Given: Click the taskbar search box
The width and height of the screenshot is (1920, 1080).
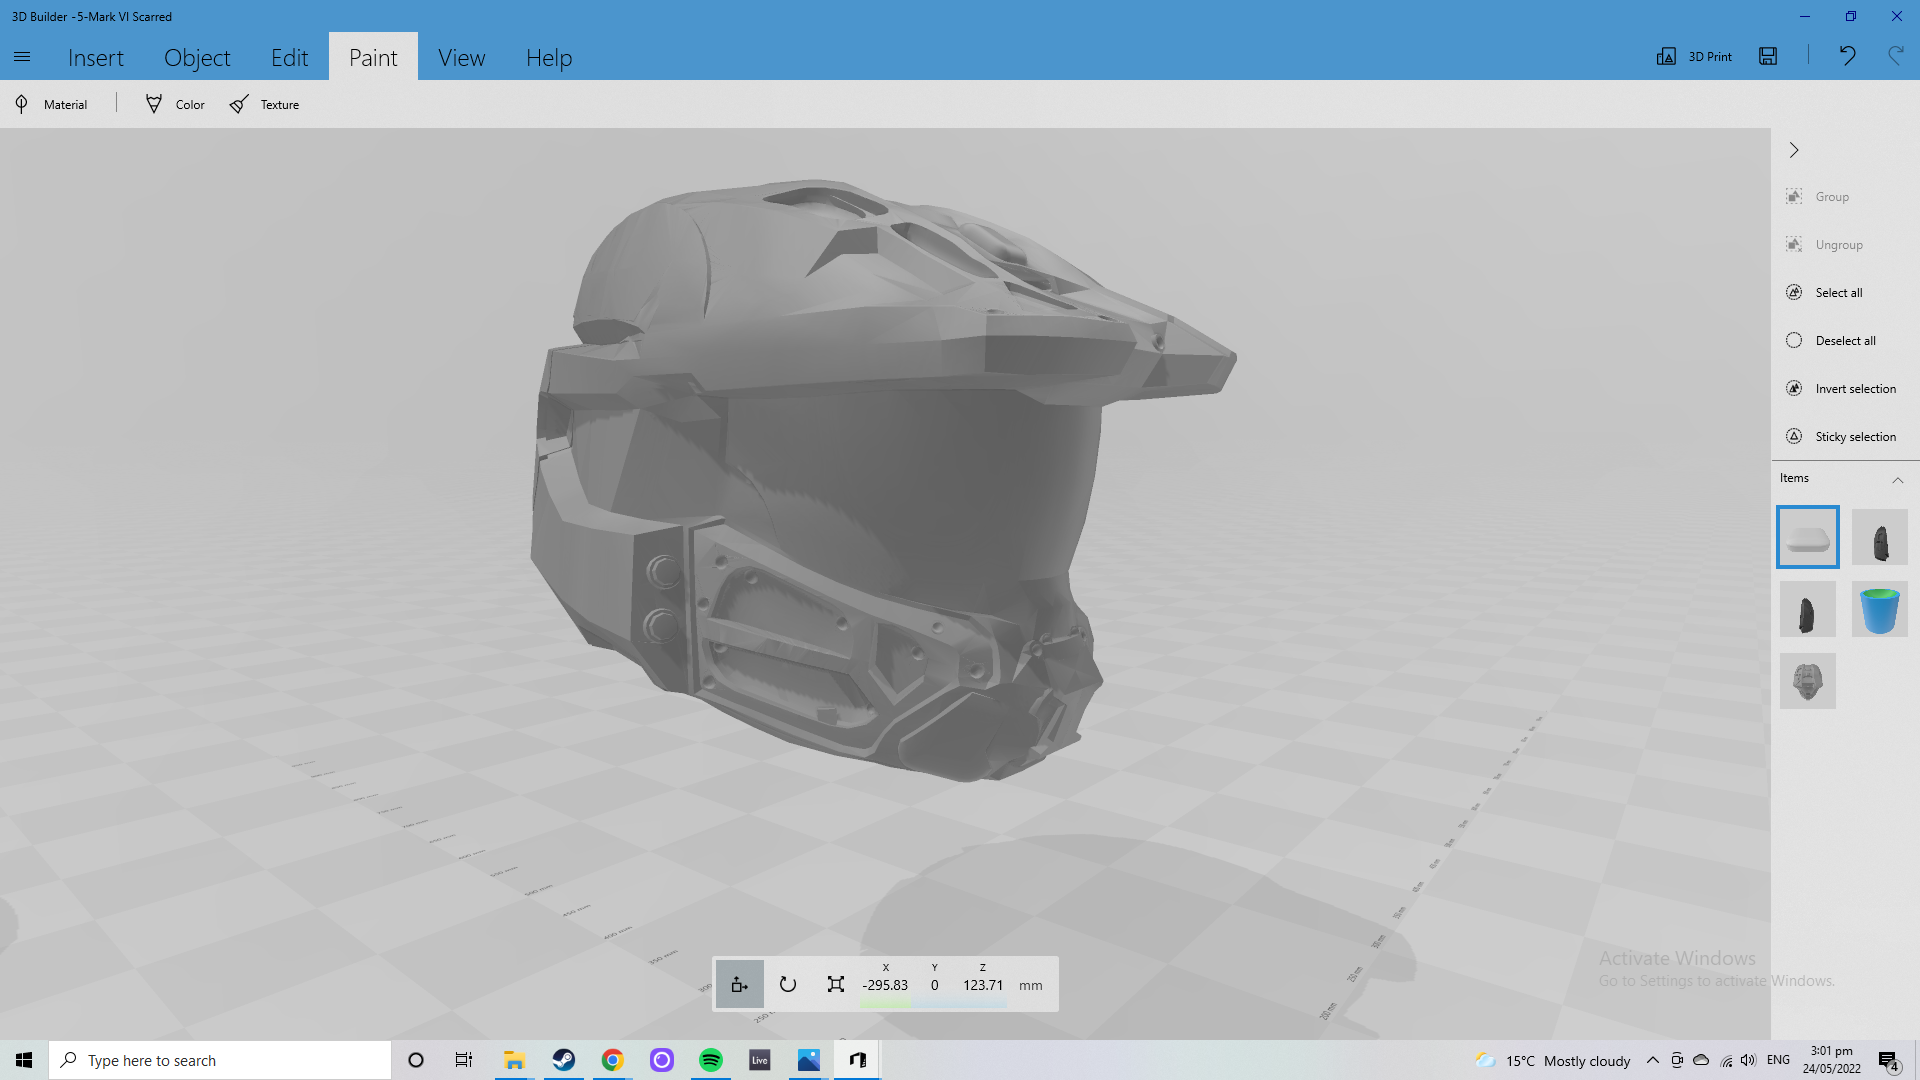Looking at the screenshot, I should (x=220, y=1060).
